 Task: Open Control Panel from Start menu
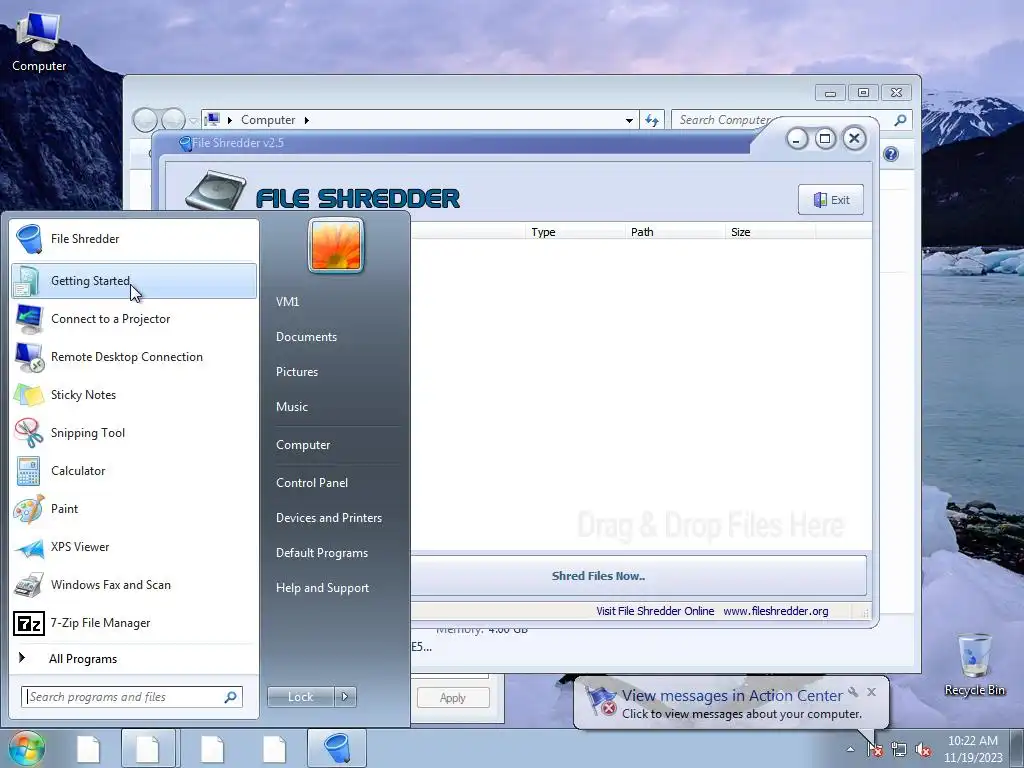click(312, 483)
